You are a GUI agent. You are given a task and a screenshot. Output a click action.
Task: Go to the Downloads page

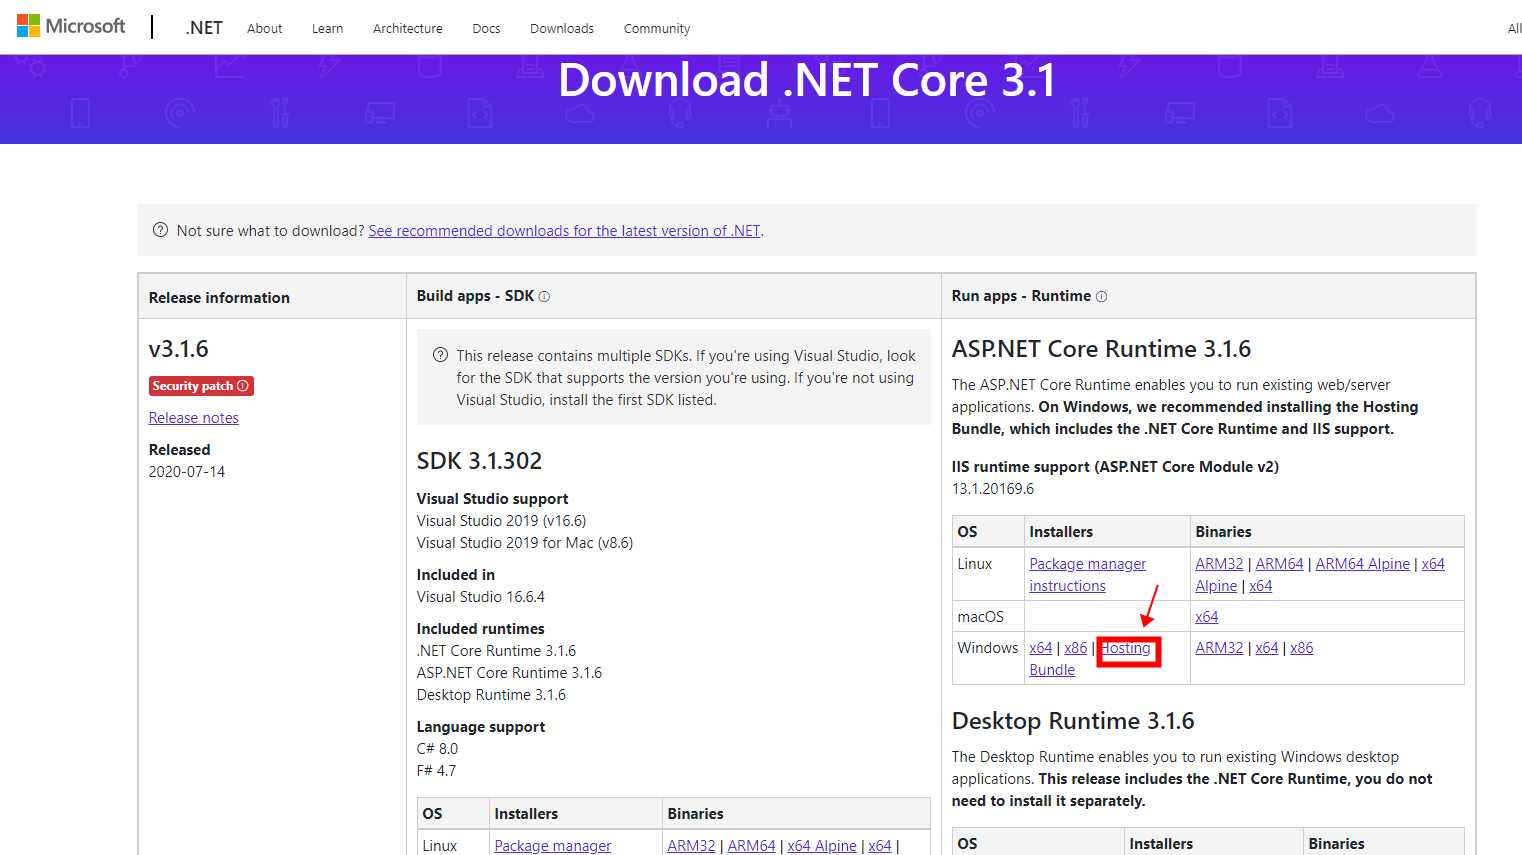[562, 29]
